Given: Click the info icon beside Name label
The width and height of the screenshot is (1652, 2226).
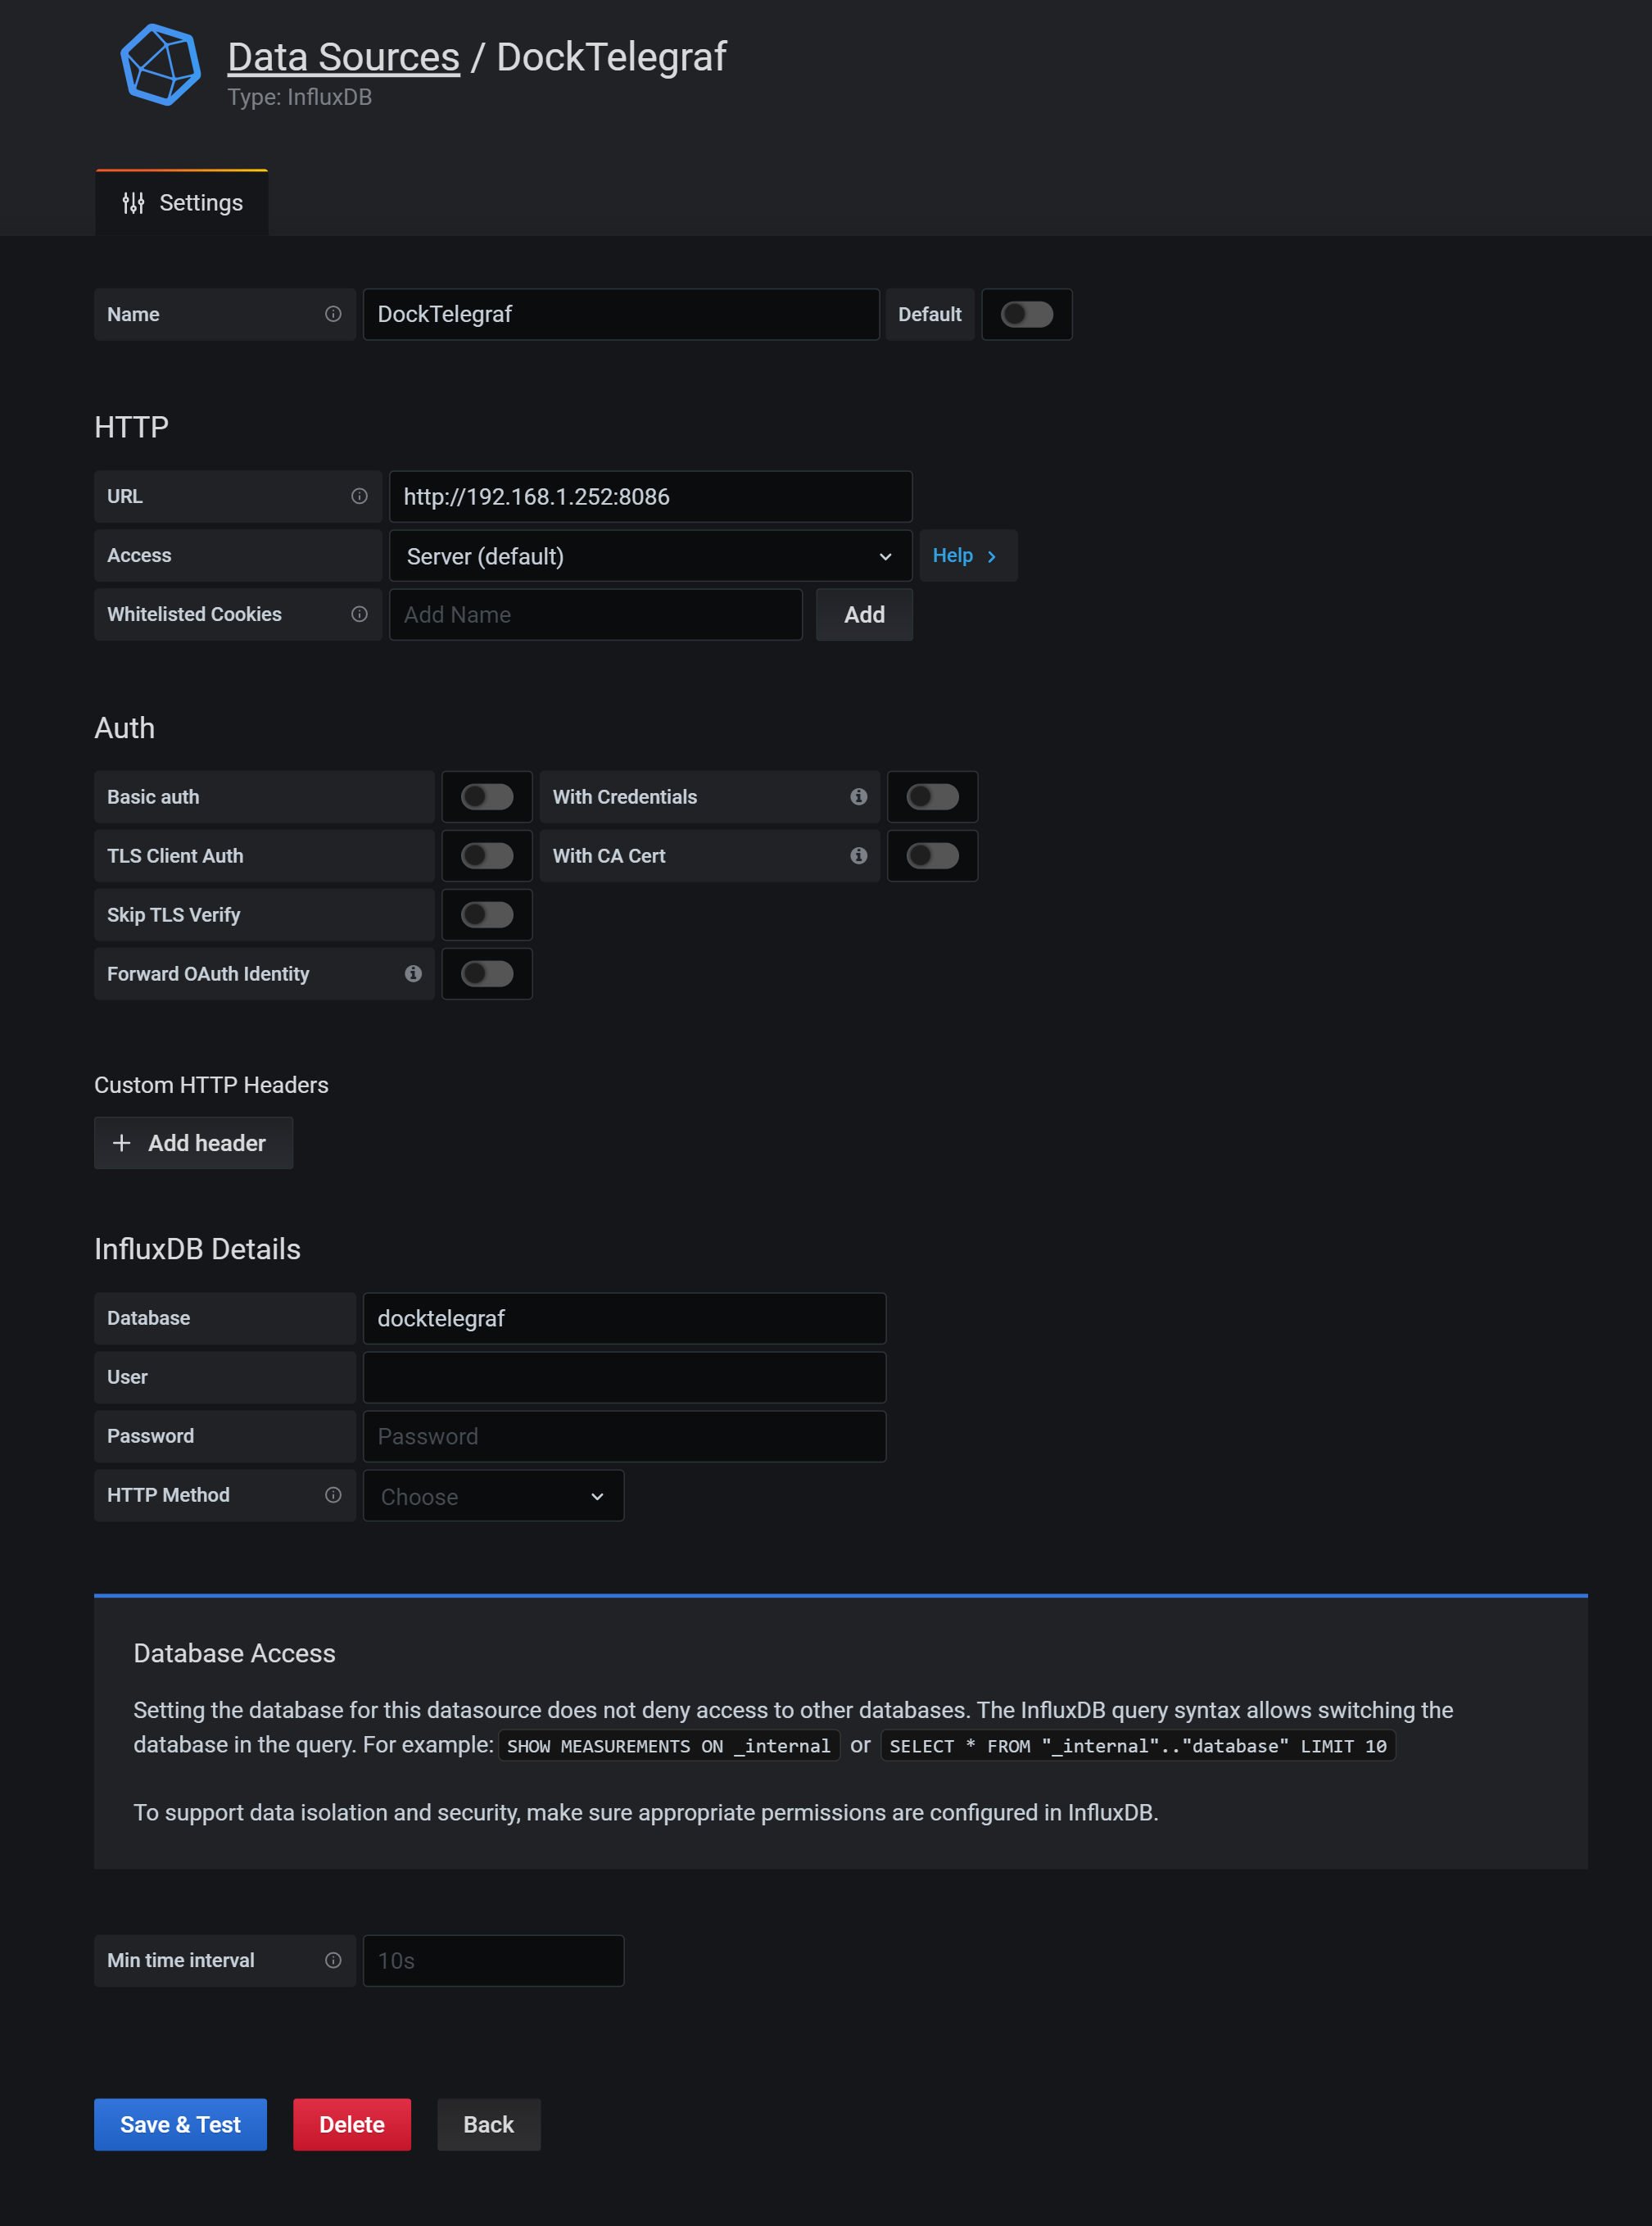Looking at the screenshot, I should 333,314.
